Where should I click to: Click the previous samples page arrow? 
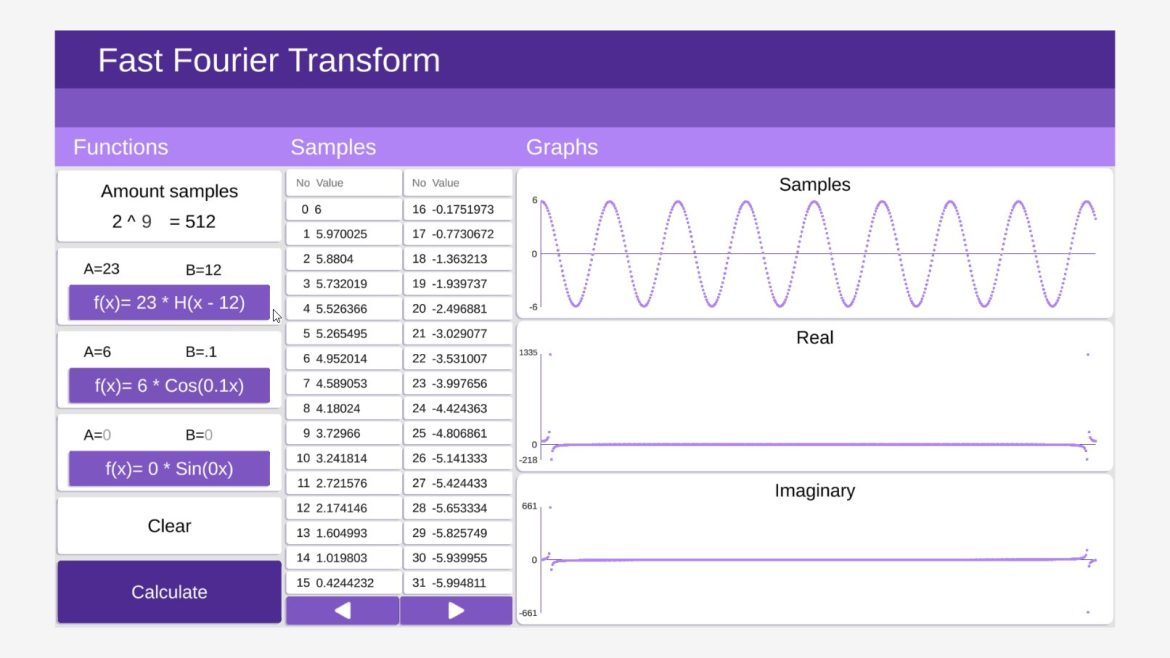343,610
